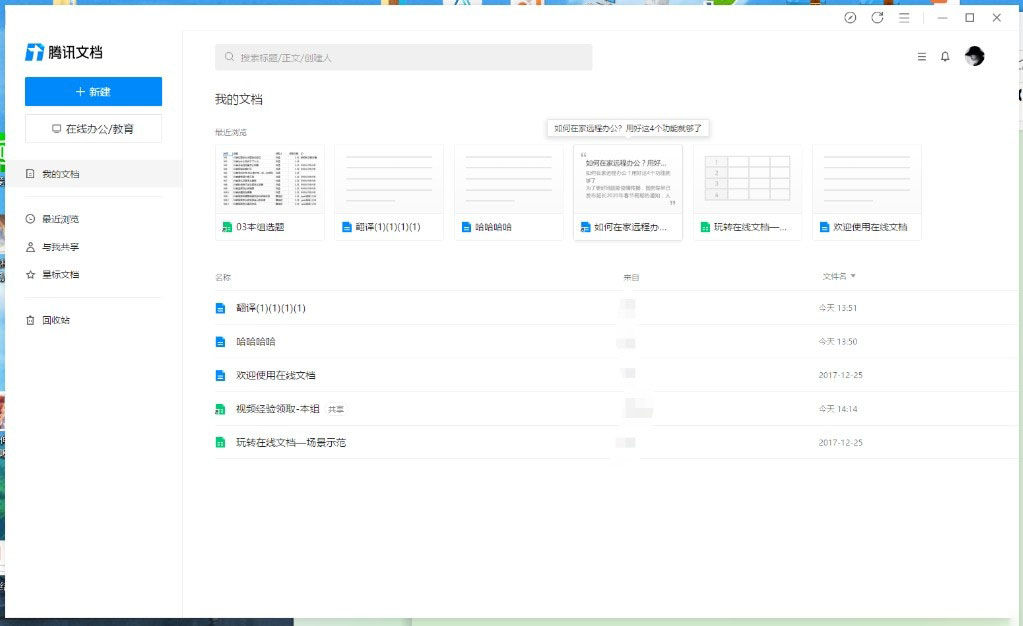Click the Tencent Docs logo
This screenshot has width=1023, height=626.
click(x=64, y=52)
